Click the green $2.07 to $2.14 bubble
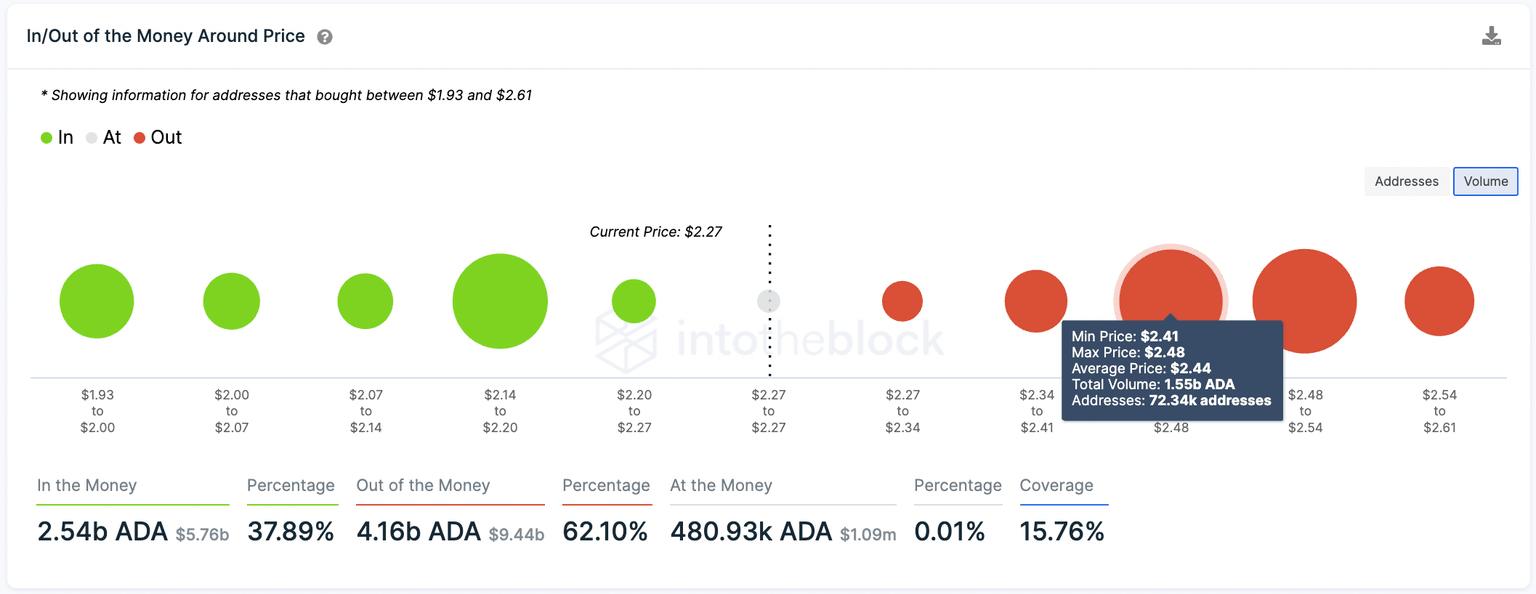This screenshot has width=1536, height=594. click(x=365, y=301)
